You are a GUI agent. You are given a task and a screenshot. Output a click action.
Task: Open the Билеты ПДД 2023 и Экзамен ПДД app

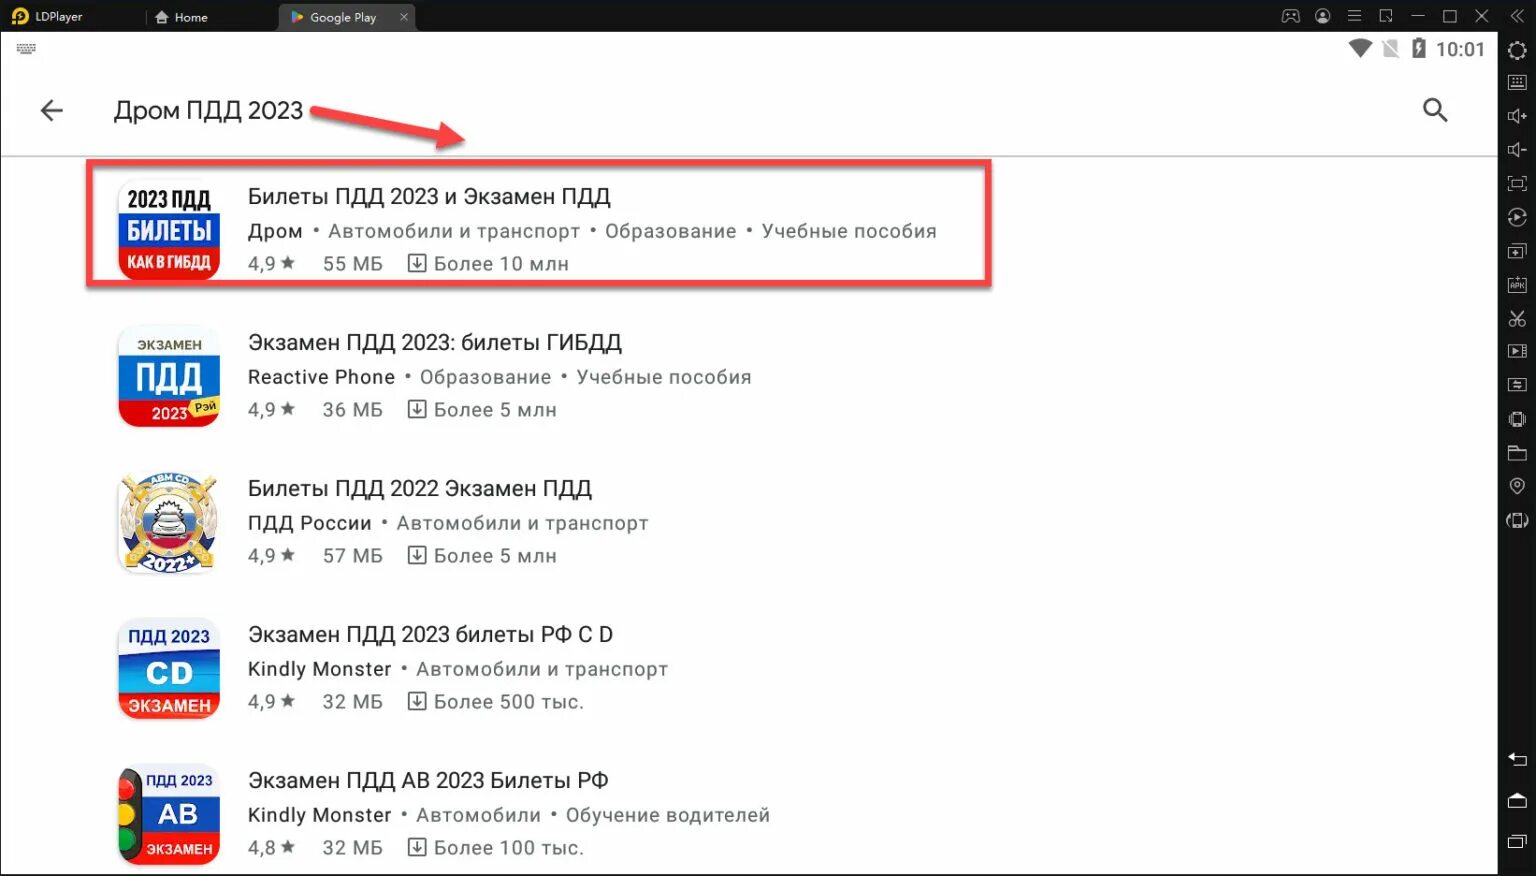point(539,225)
